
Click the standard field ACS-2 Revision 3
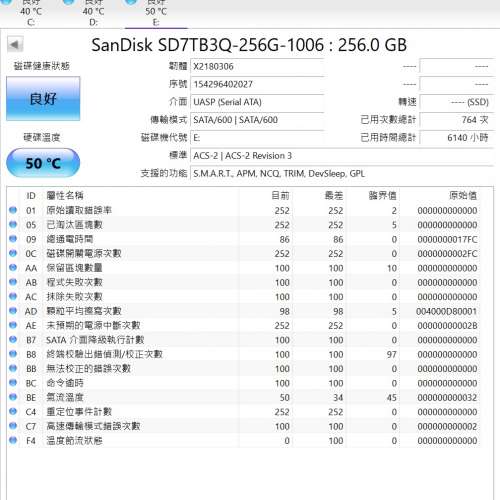(342, 156)
